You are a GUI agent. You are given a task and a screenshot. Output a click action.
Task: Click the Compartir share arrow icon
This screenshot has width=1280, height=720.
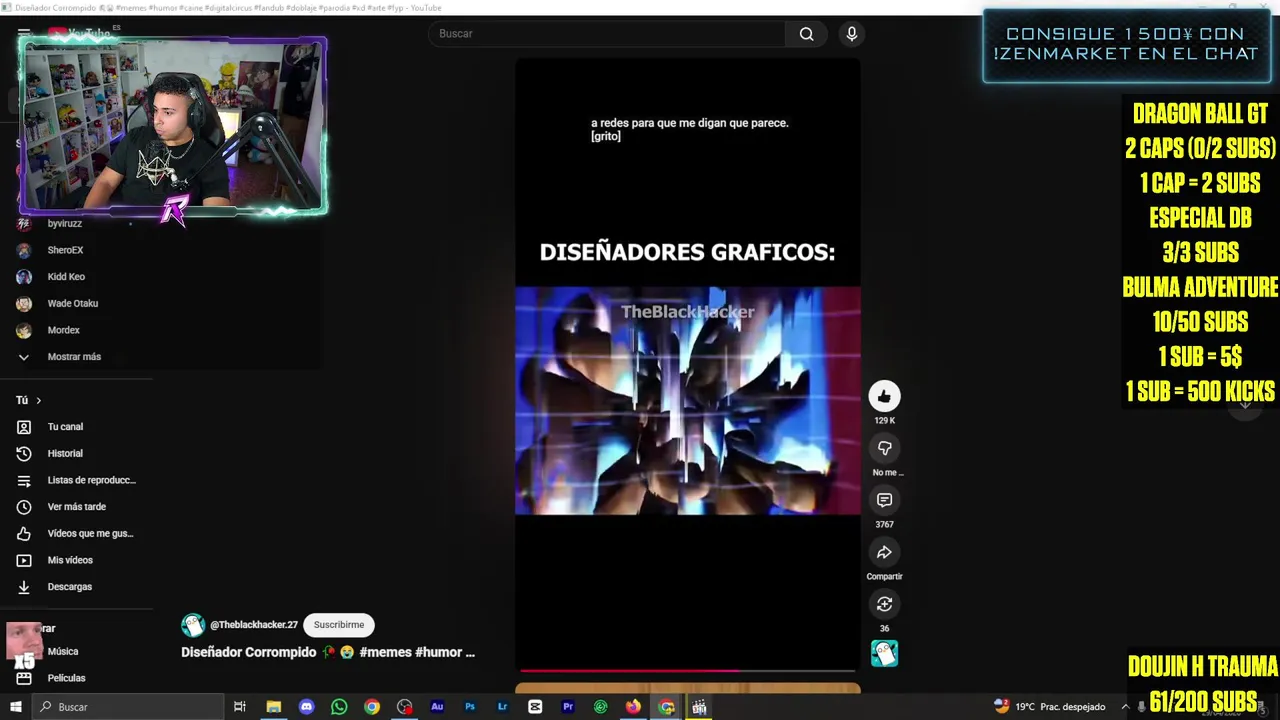pos(884,552)
